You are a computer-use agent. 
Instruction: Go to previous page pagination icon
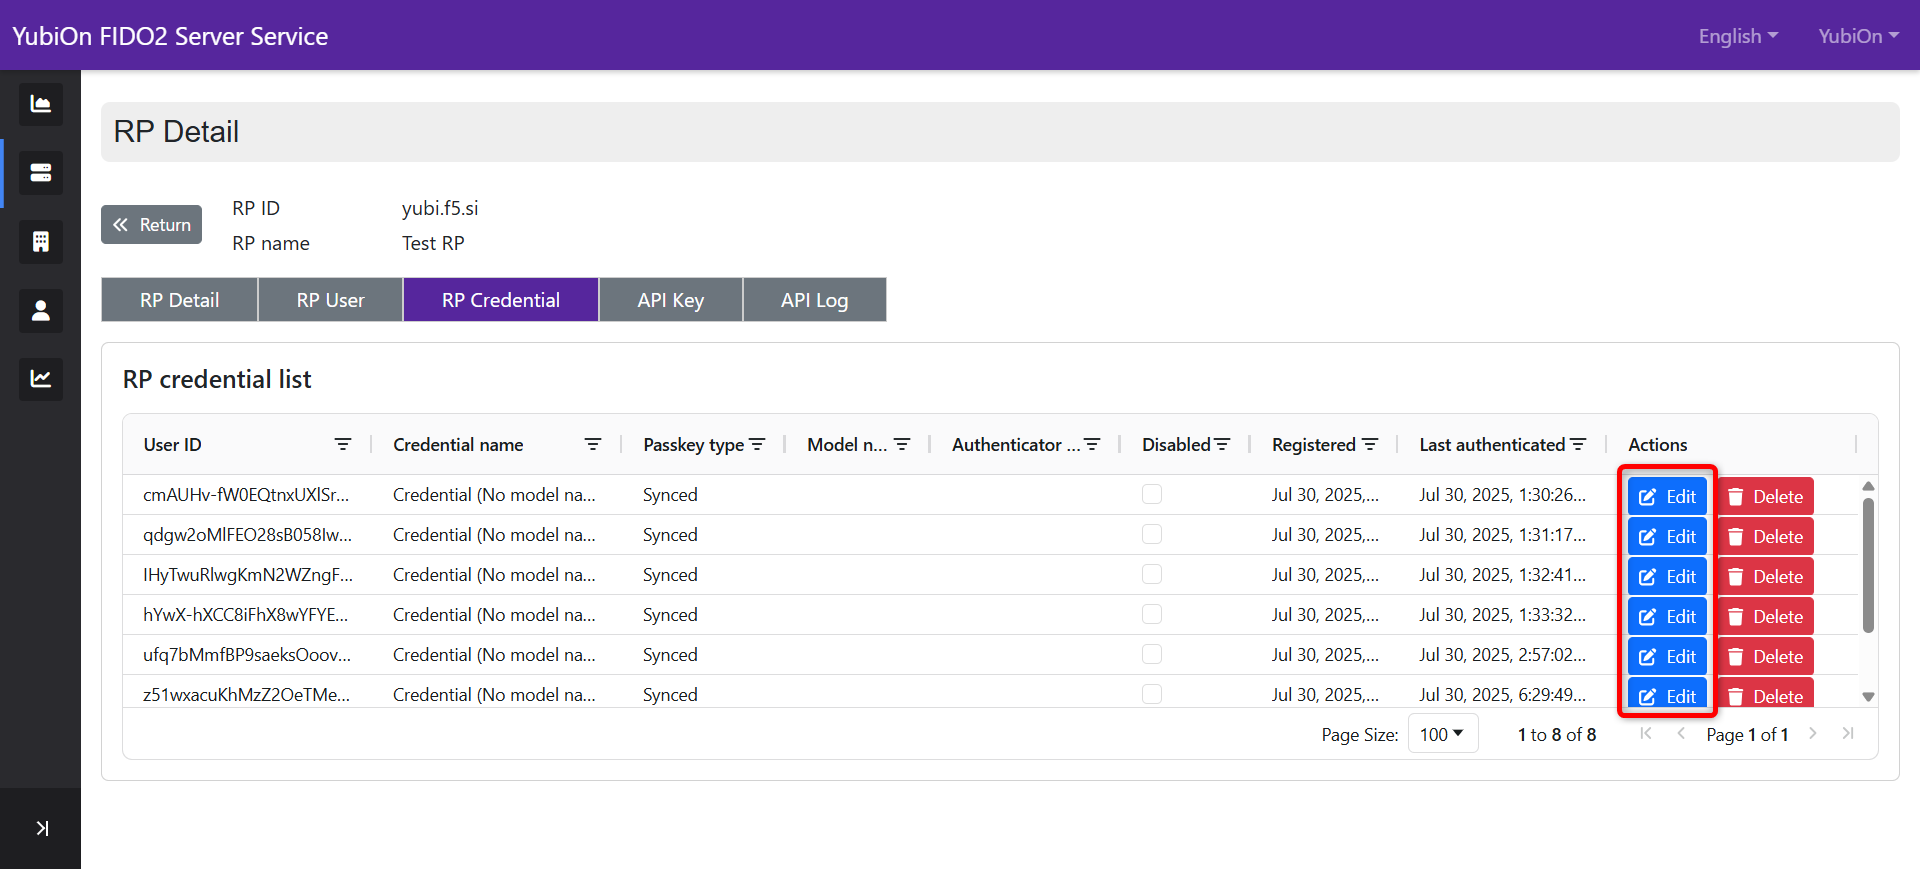[x=1681, y=734]
